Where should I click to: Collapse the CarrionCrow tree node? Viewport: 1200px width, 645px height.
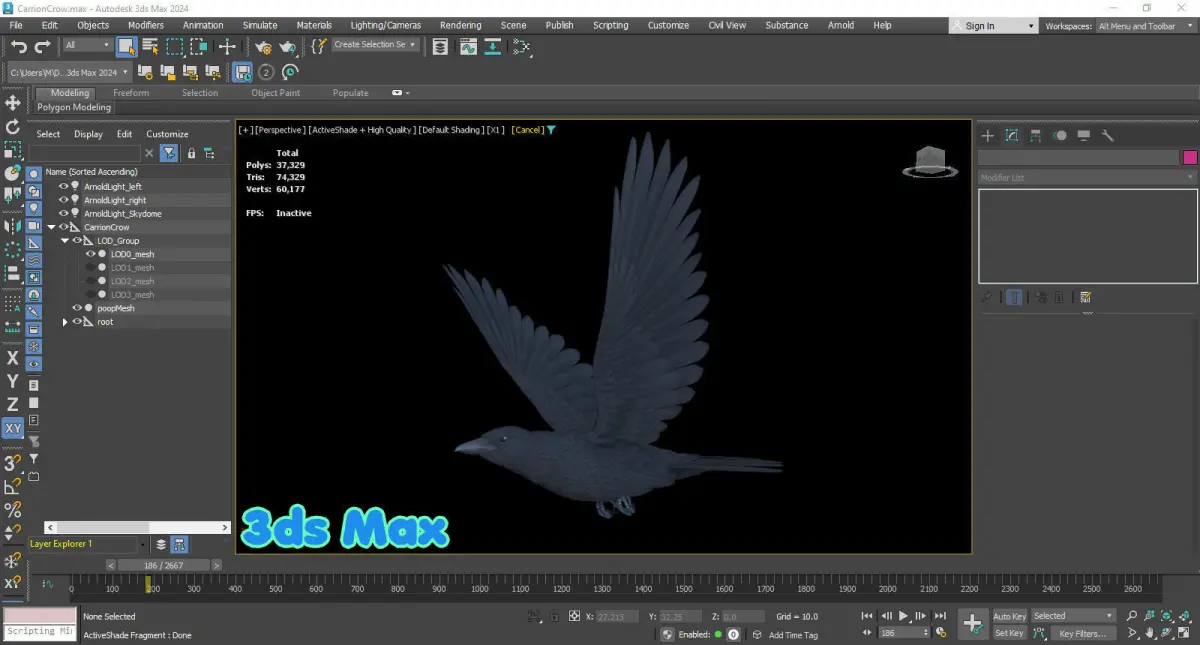(x=51, y=227)
